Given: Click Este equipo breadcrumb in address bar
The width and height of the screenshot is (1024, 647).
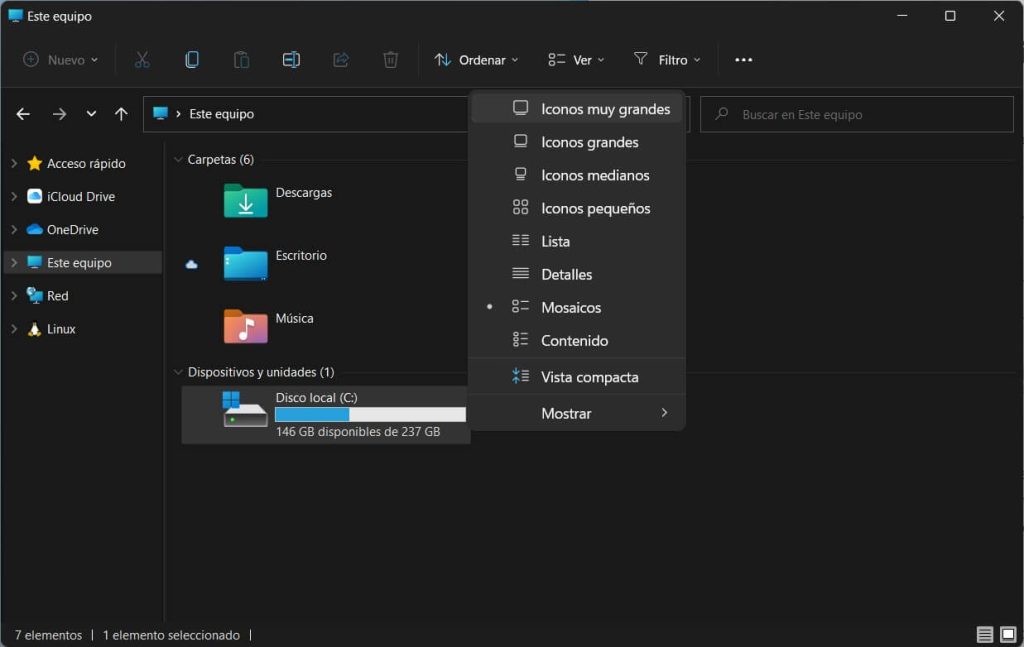Looking at the screenshot, I should tap(221, 114).
